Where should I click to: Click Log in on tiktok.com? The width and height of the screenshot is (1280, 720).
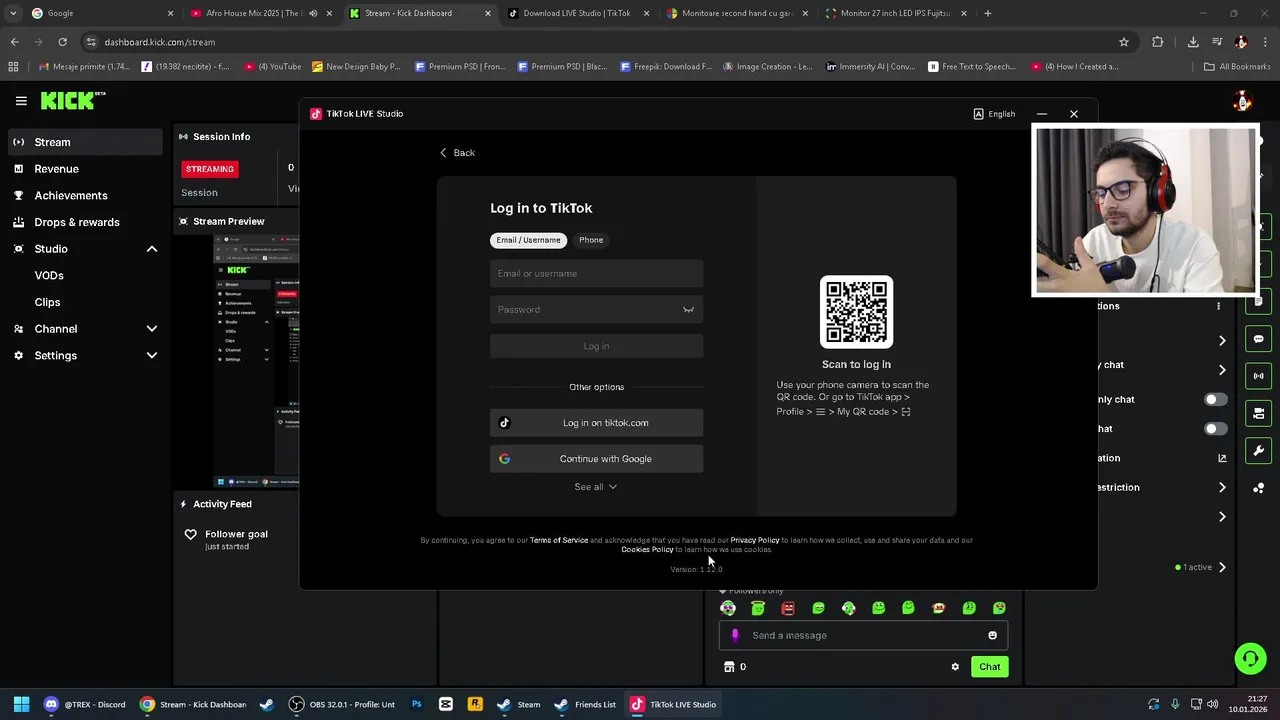point(596,423)
